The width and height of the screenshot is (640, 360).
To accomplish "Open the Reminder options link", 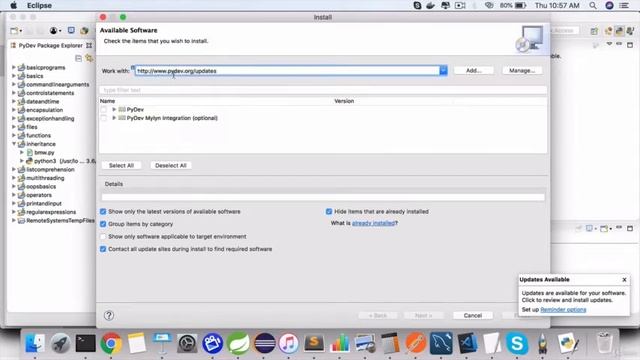I will coord(563,310).
